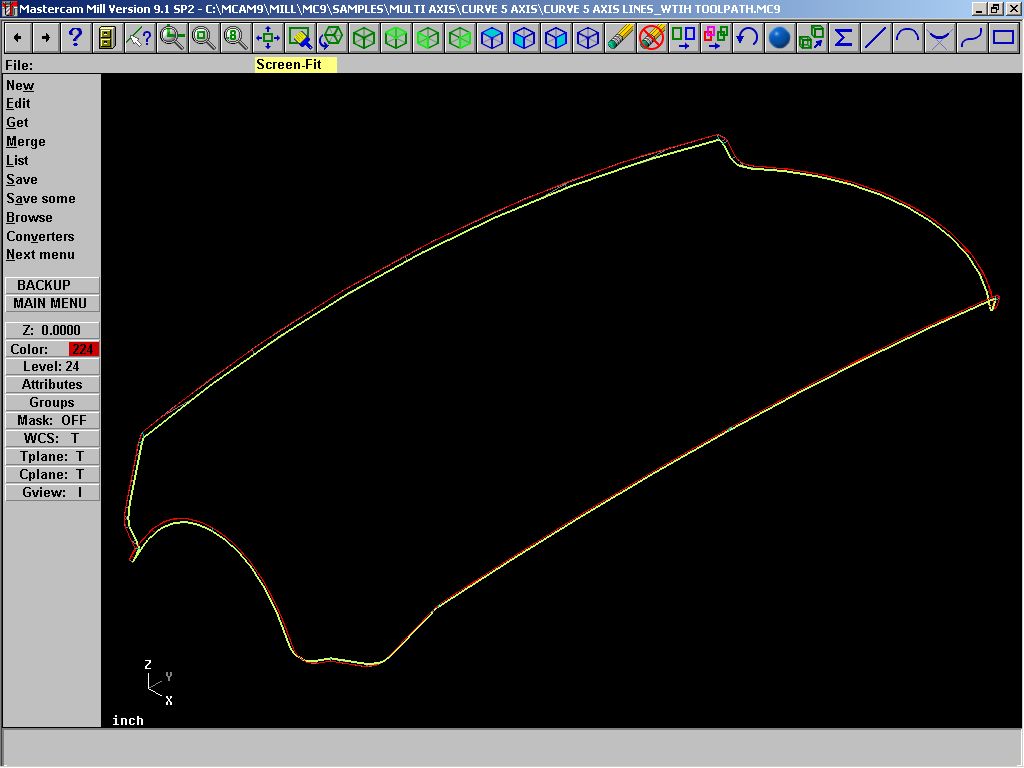This screenshot has height=768, width=1024.
Task: Open the Attributes button
Action: pos(52,385)
